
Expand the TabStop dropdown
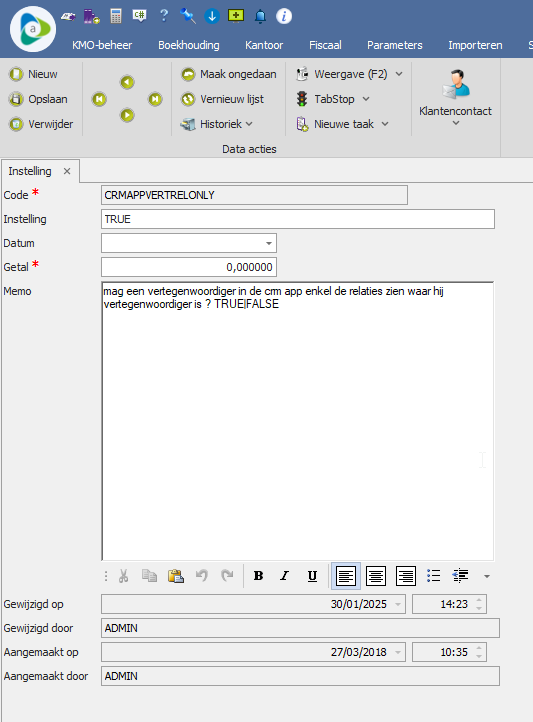point(366,99)
